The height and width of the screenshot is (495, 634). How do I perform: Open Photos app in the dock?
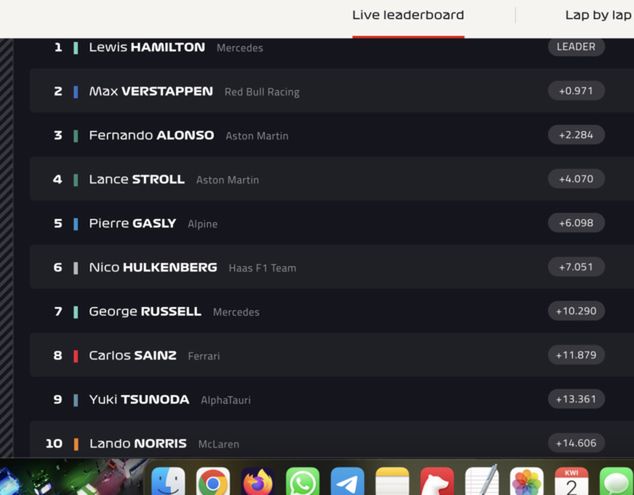point(526,482)
